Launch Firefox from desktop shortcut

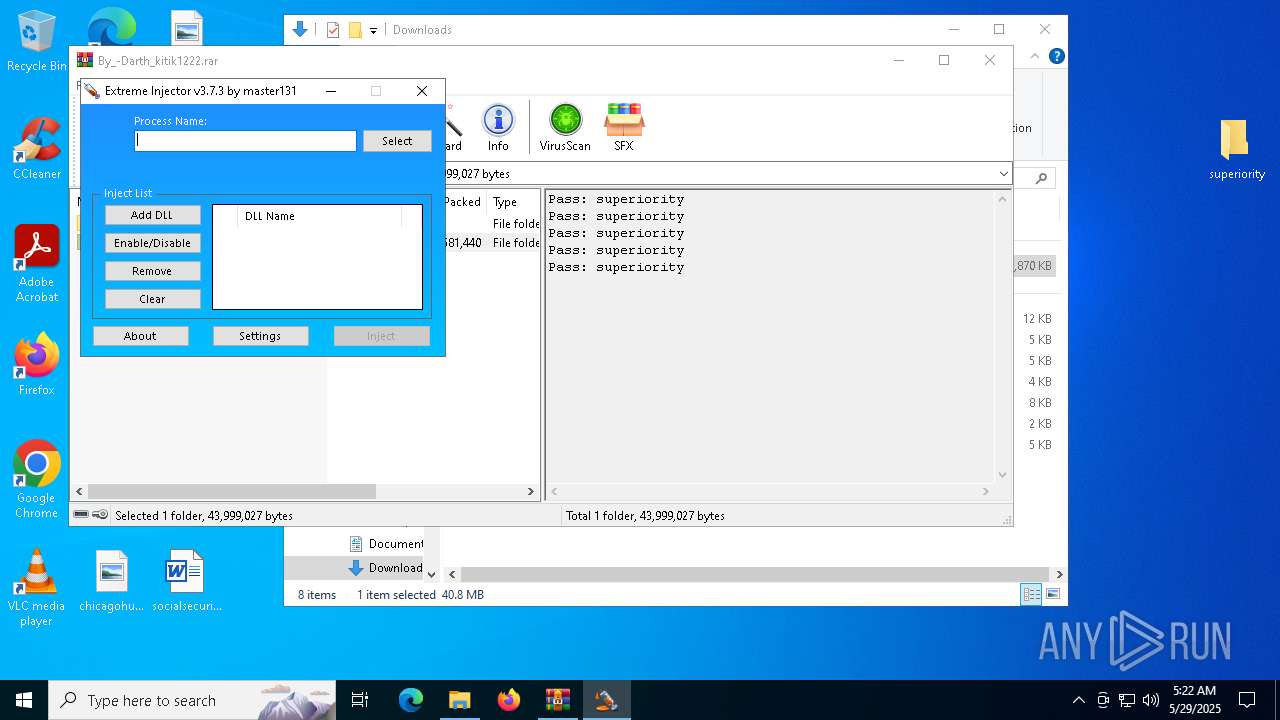click(37, 364)
